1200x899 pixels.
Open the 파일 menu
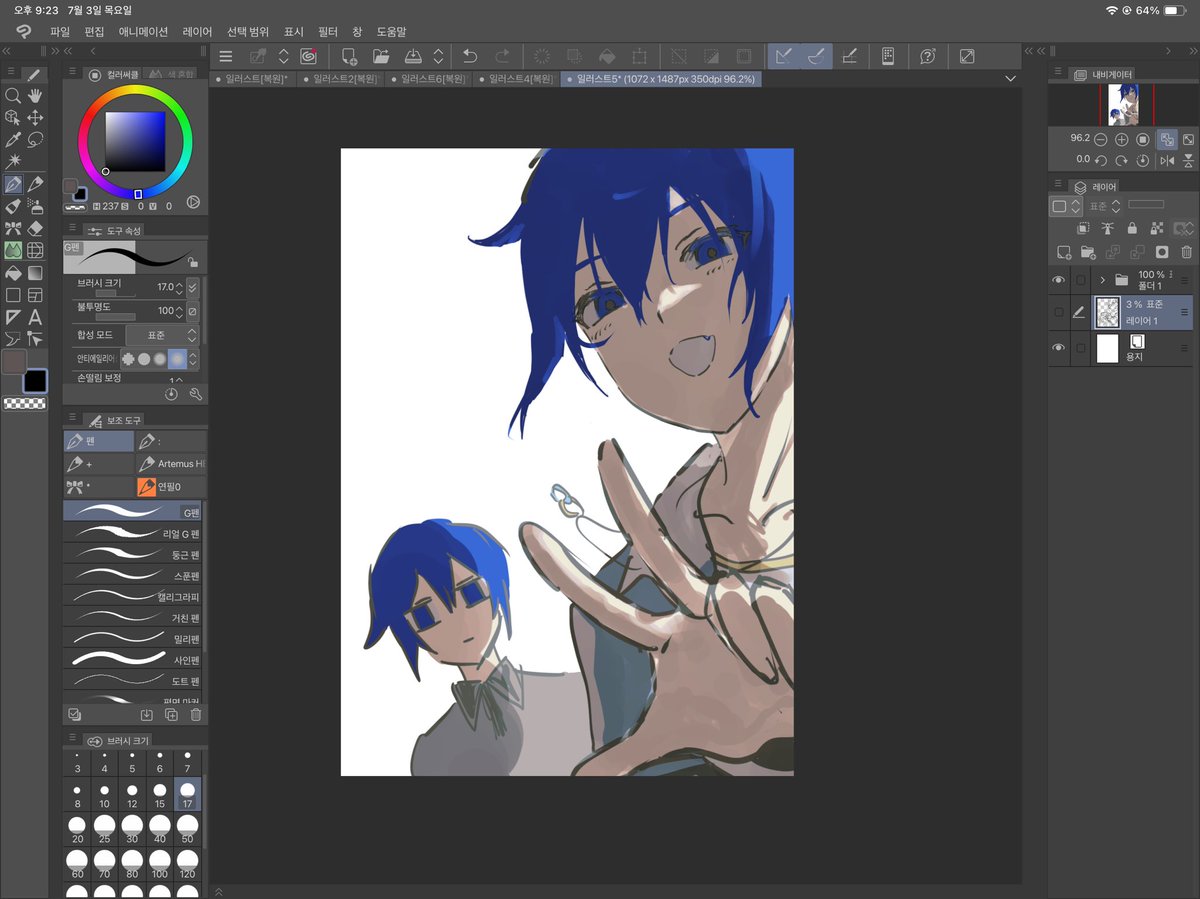point(60,32)
